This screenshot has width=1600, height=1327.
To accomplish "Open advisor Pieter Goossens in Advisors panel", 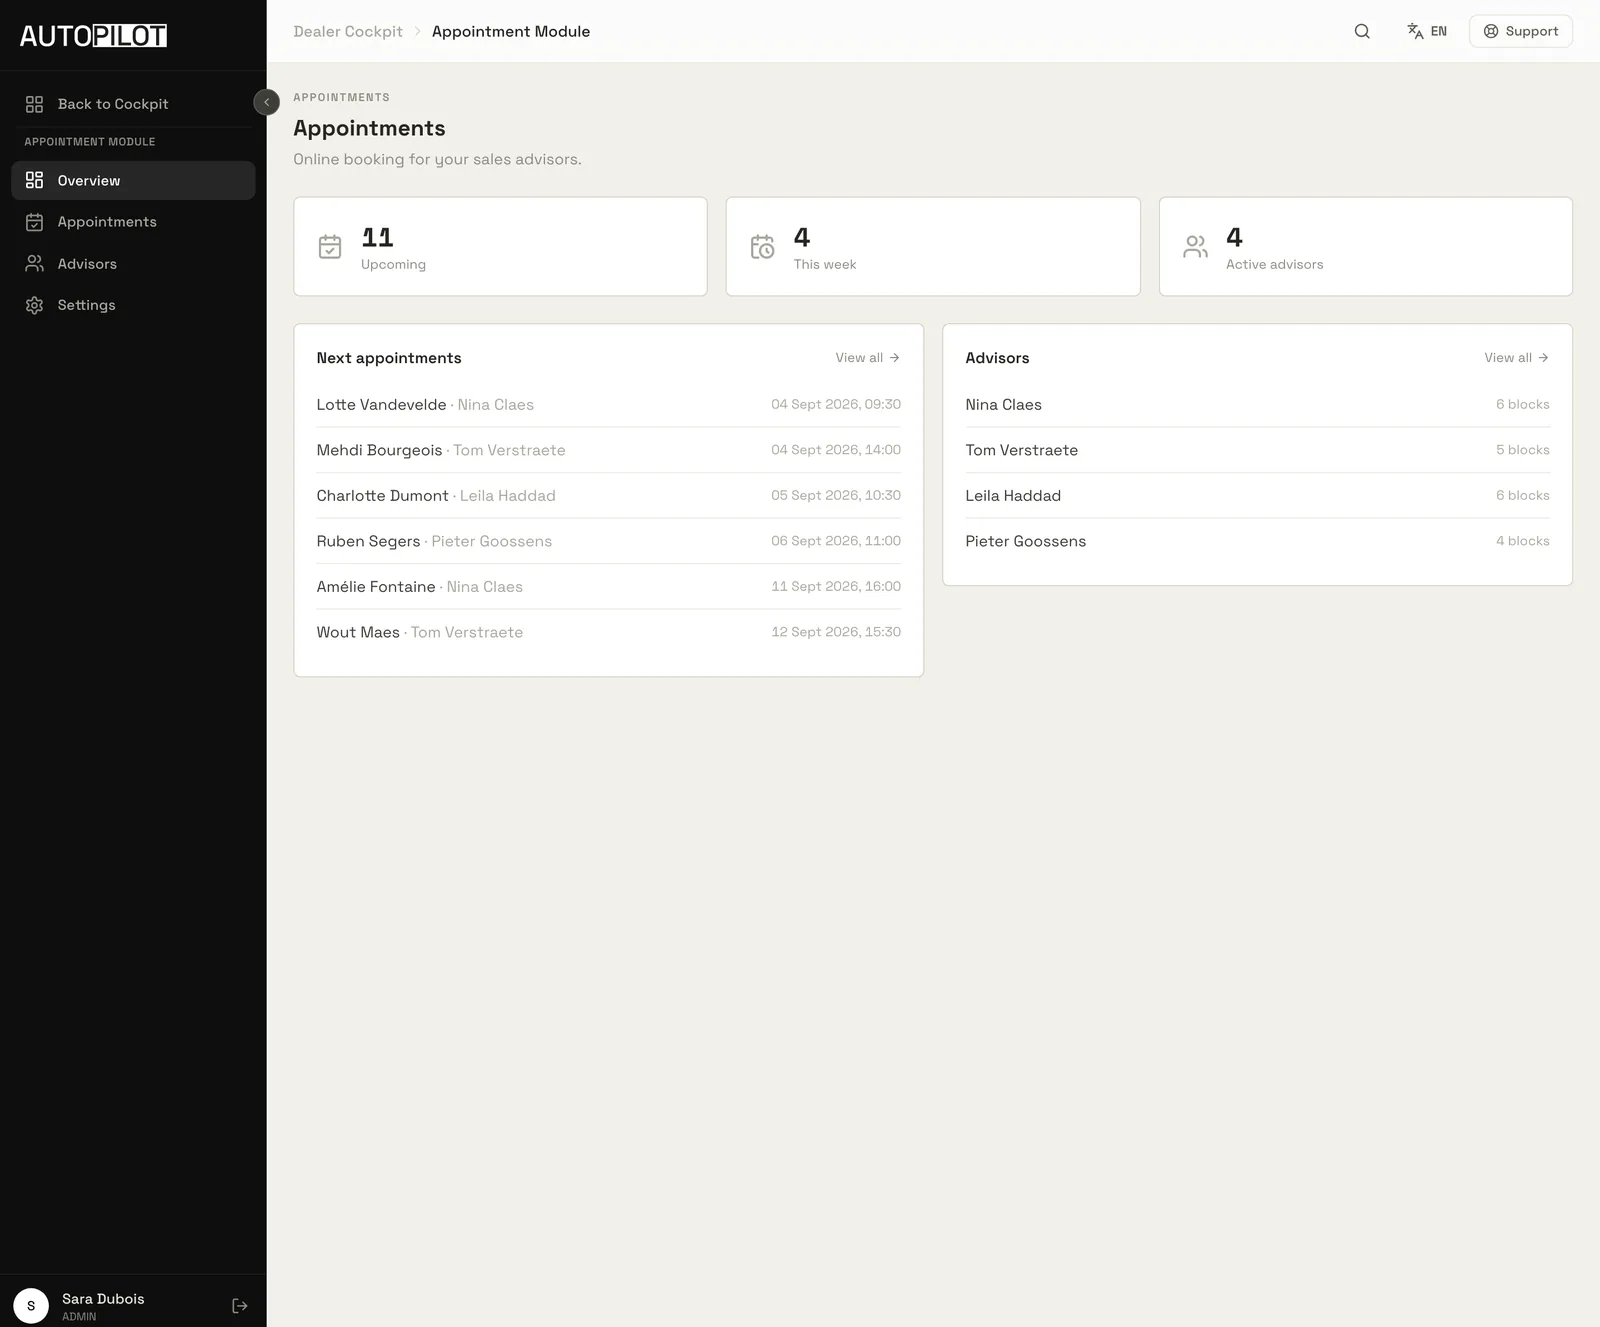I will (1257, 541).
